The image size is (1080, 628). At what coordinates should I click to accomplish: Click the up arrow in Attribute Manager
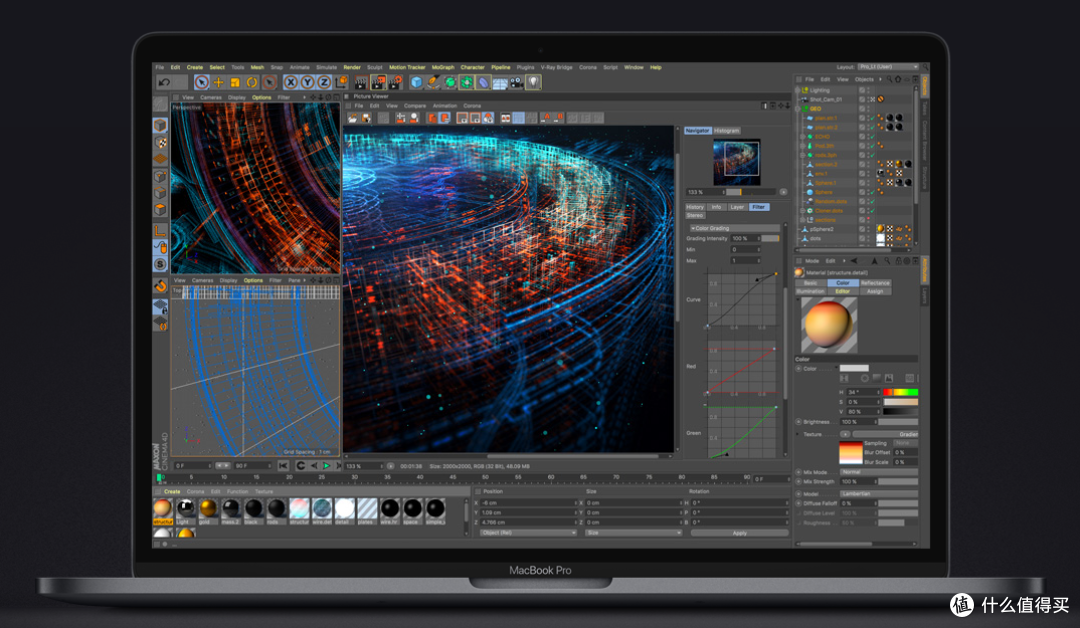(874, 261)
